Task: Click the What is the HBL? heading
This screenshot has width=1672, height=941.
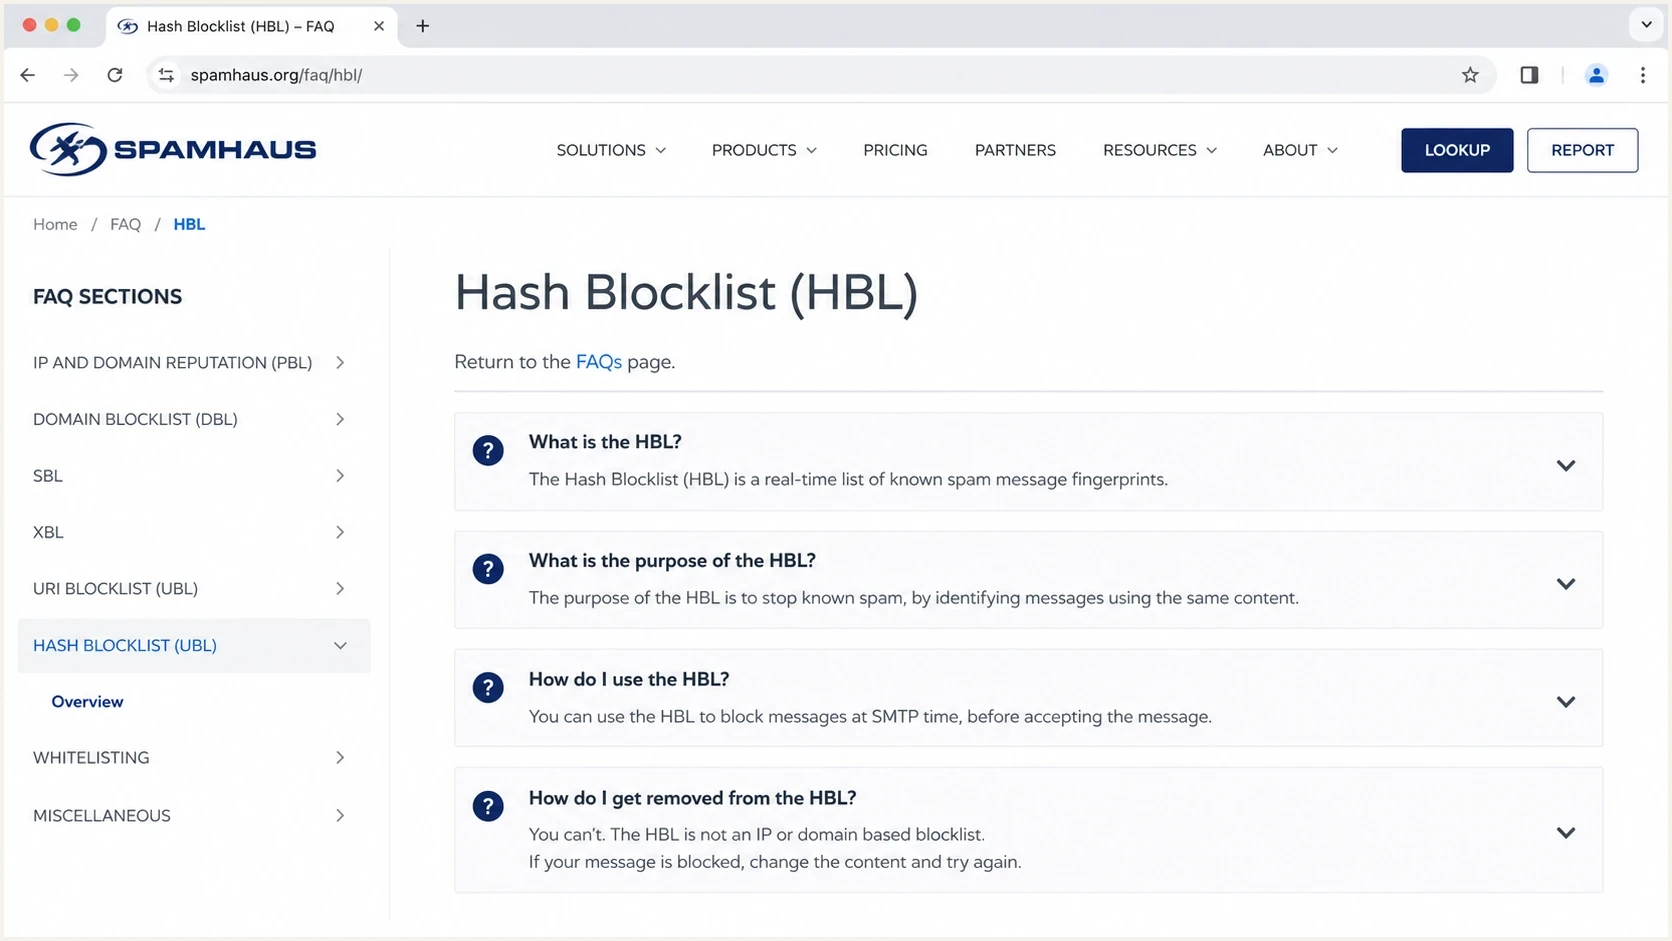Action: 605,442
